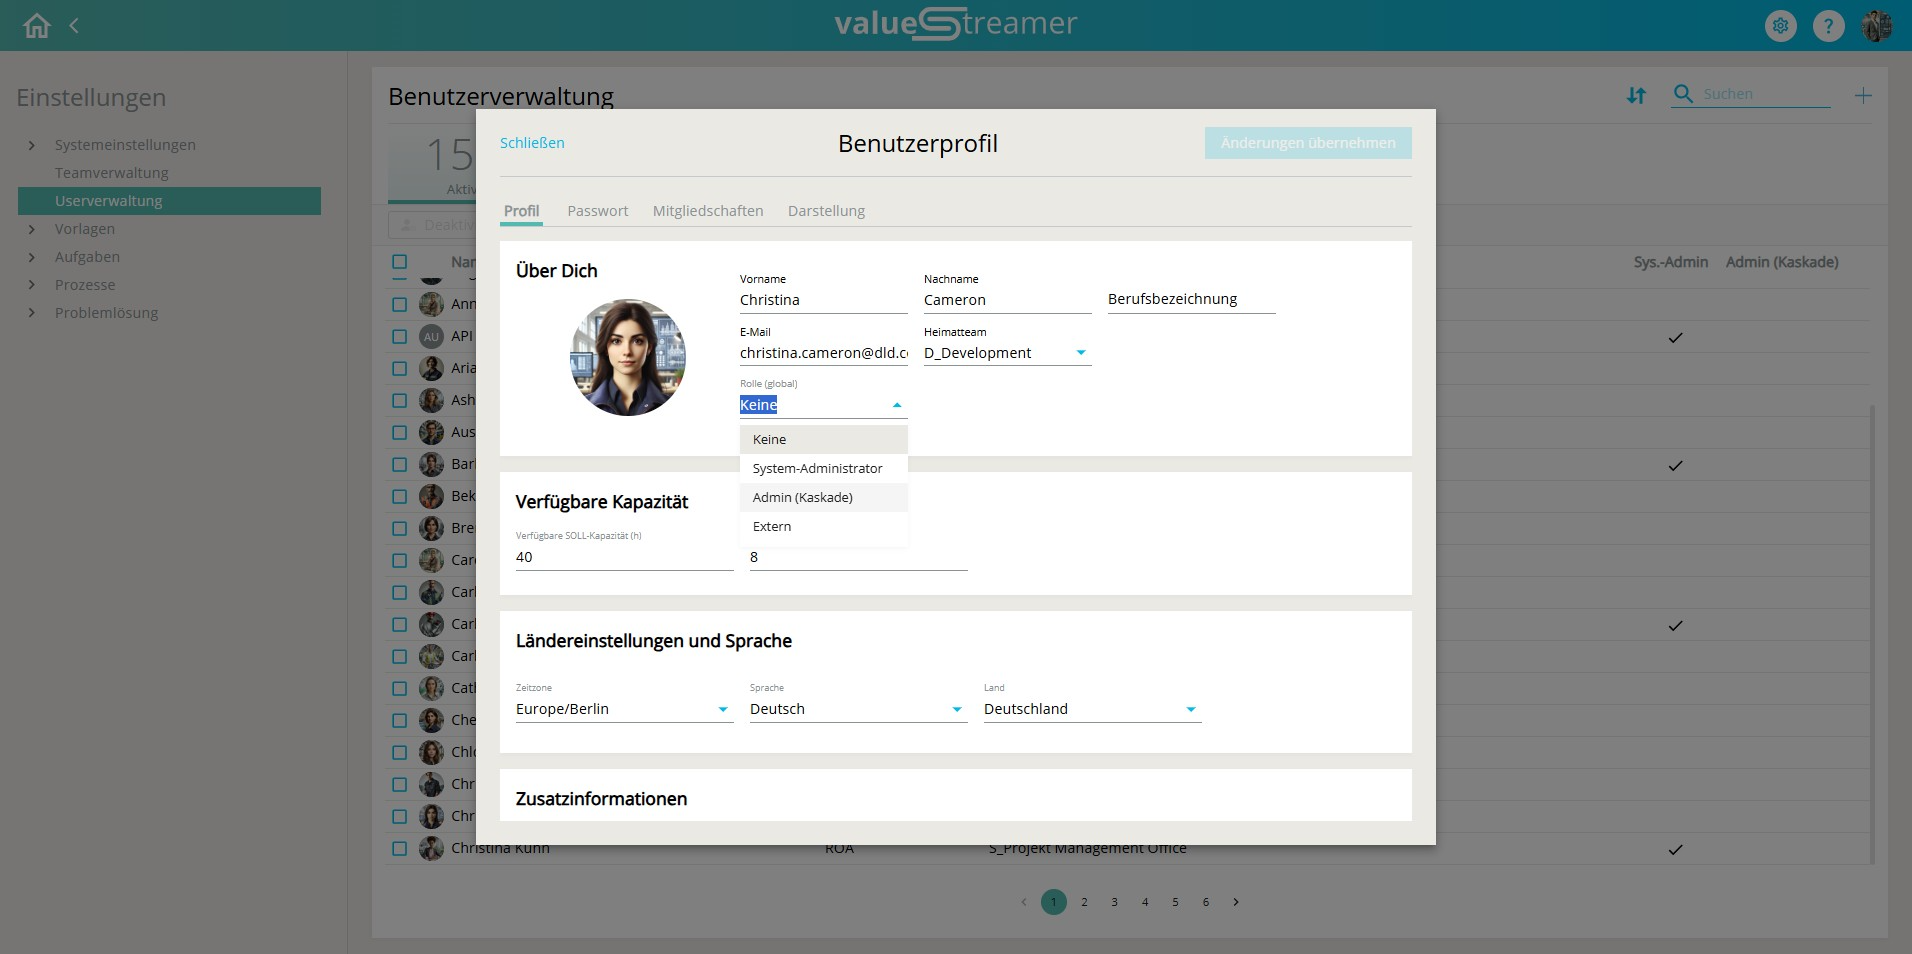Screen dimensions: 1912x954
Task: Click the user avatar in top bar
Action: pyautogui.click(x=1876, y=26)
